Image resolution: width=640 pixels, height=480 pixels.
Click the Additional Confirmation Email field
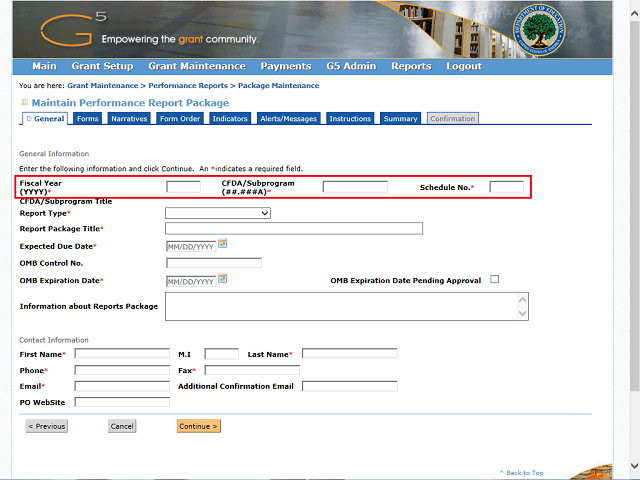350,386
